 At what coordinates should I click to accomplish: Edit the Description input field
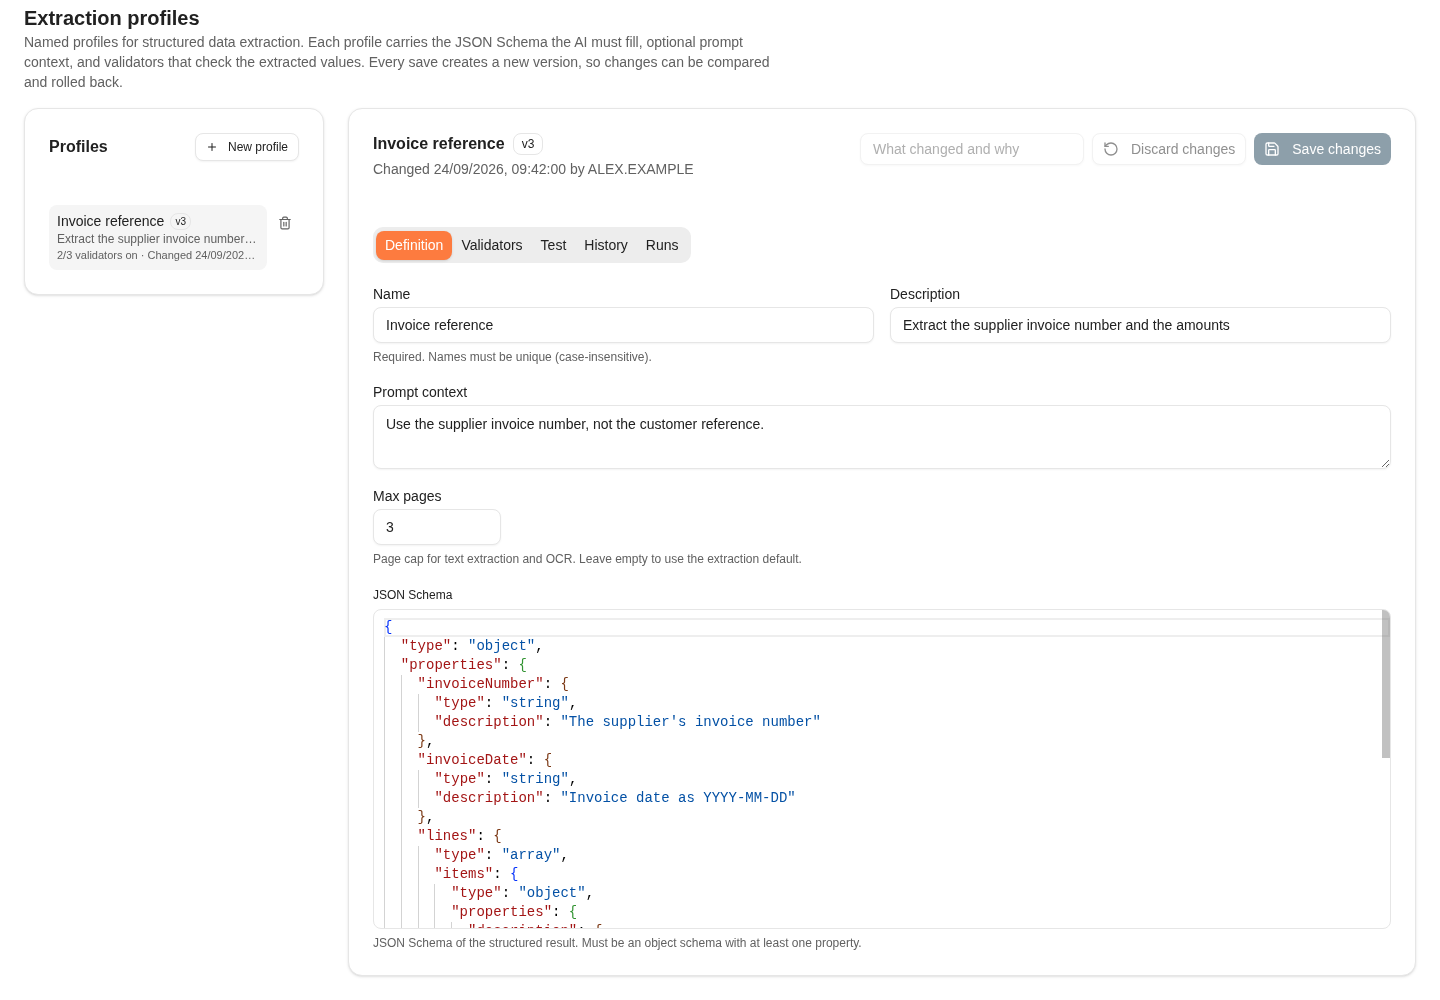(x=1140, y=325)
